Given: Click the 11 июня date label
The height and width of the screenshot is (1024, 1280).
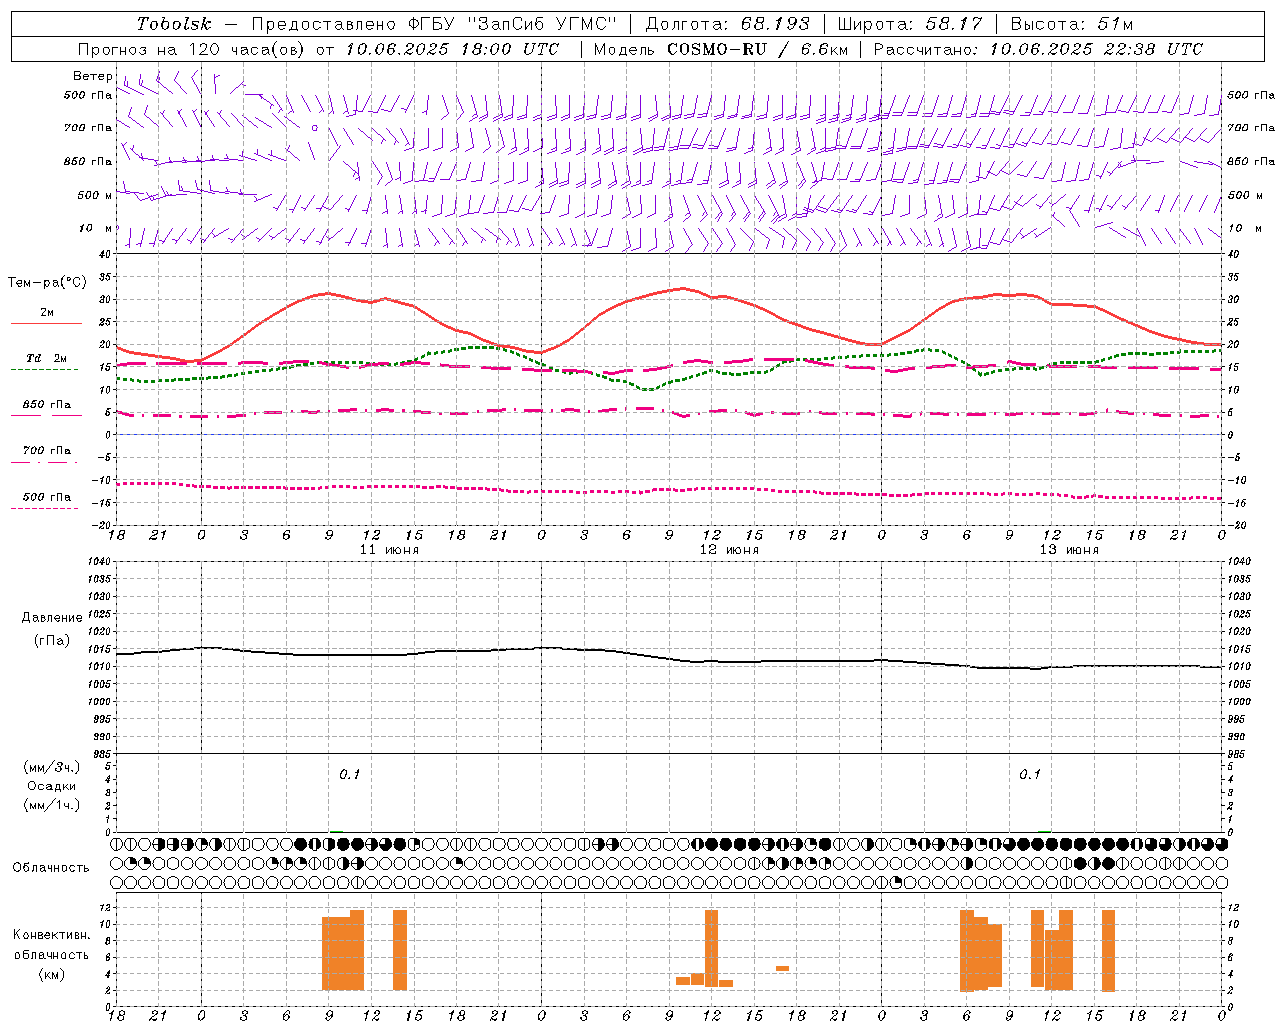Looking at the screenshot, I should (389, 550).
